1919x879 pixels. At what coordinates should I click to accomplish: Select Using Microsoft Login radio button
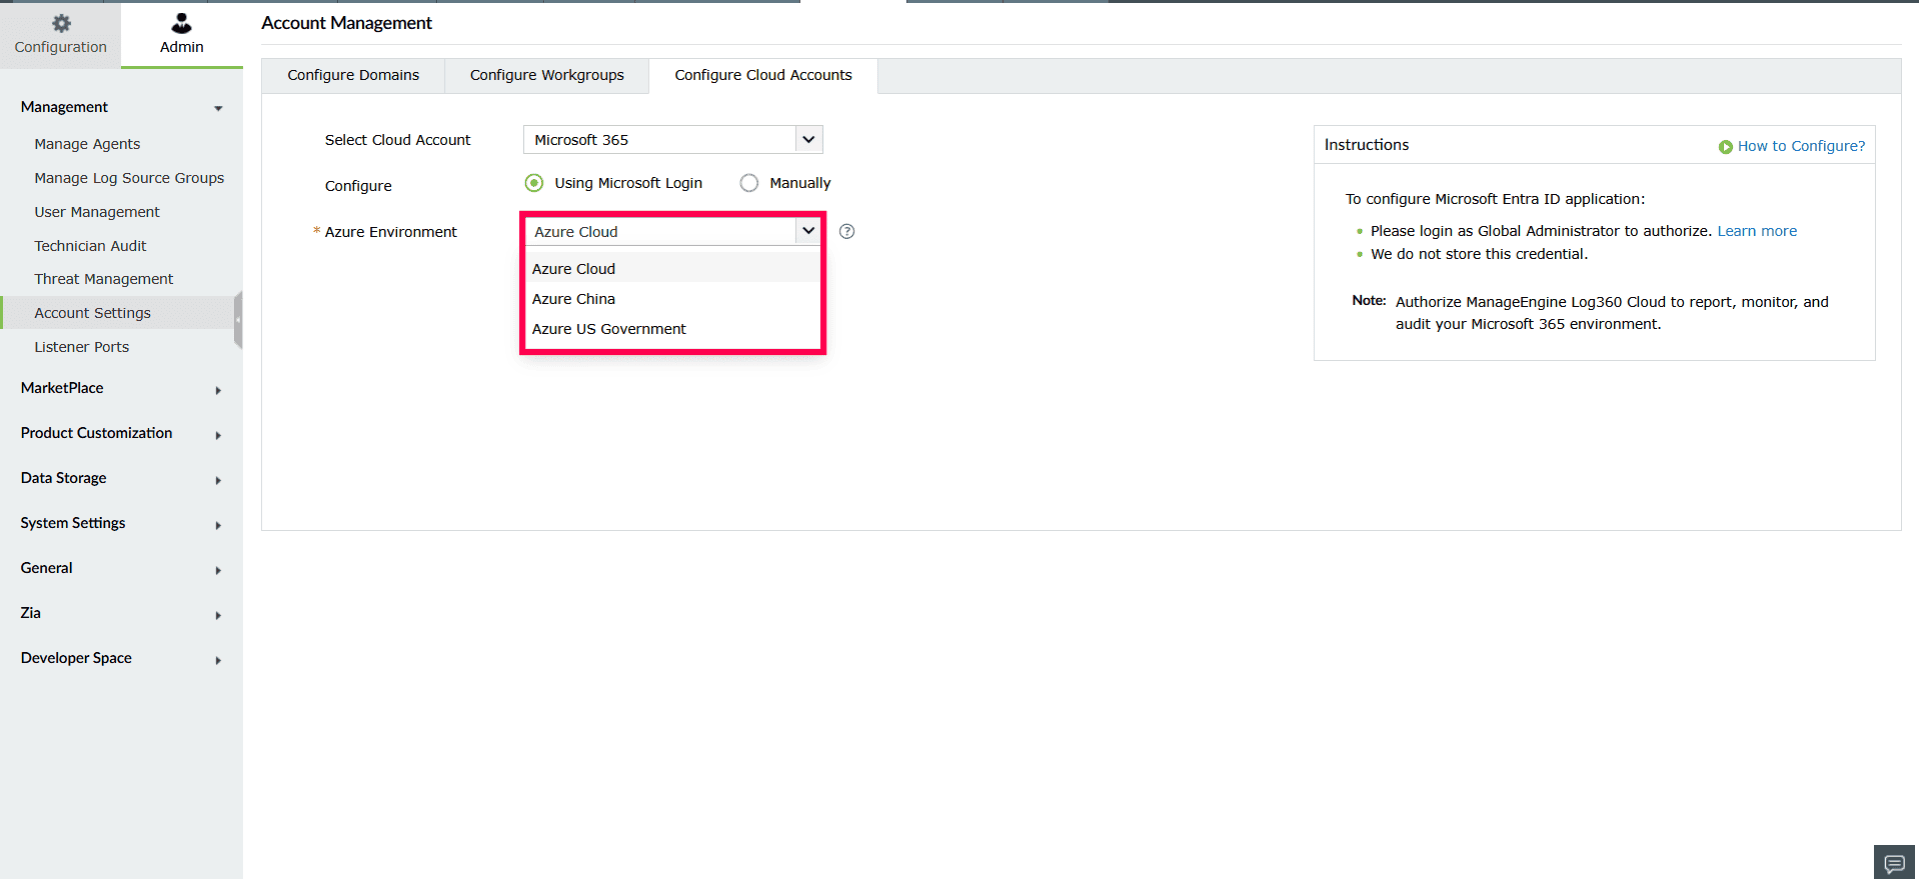pyautogui.click(x=534, y=183)
